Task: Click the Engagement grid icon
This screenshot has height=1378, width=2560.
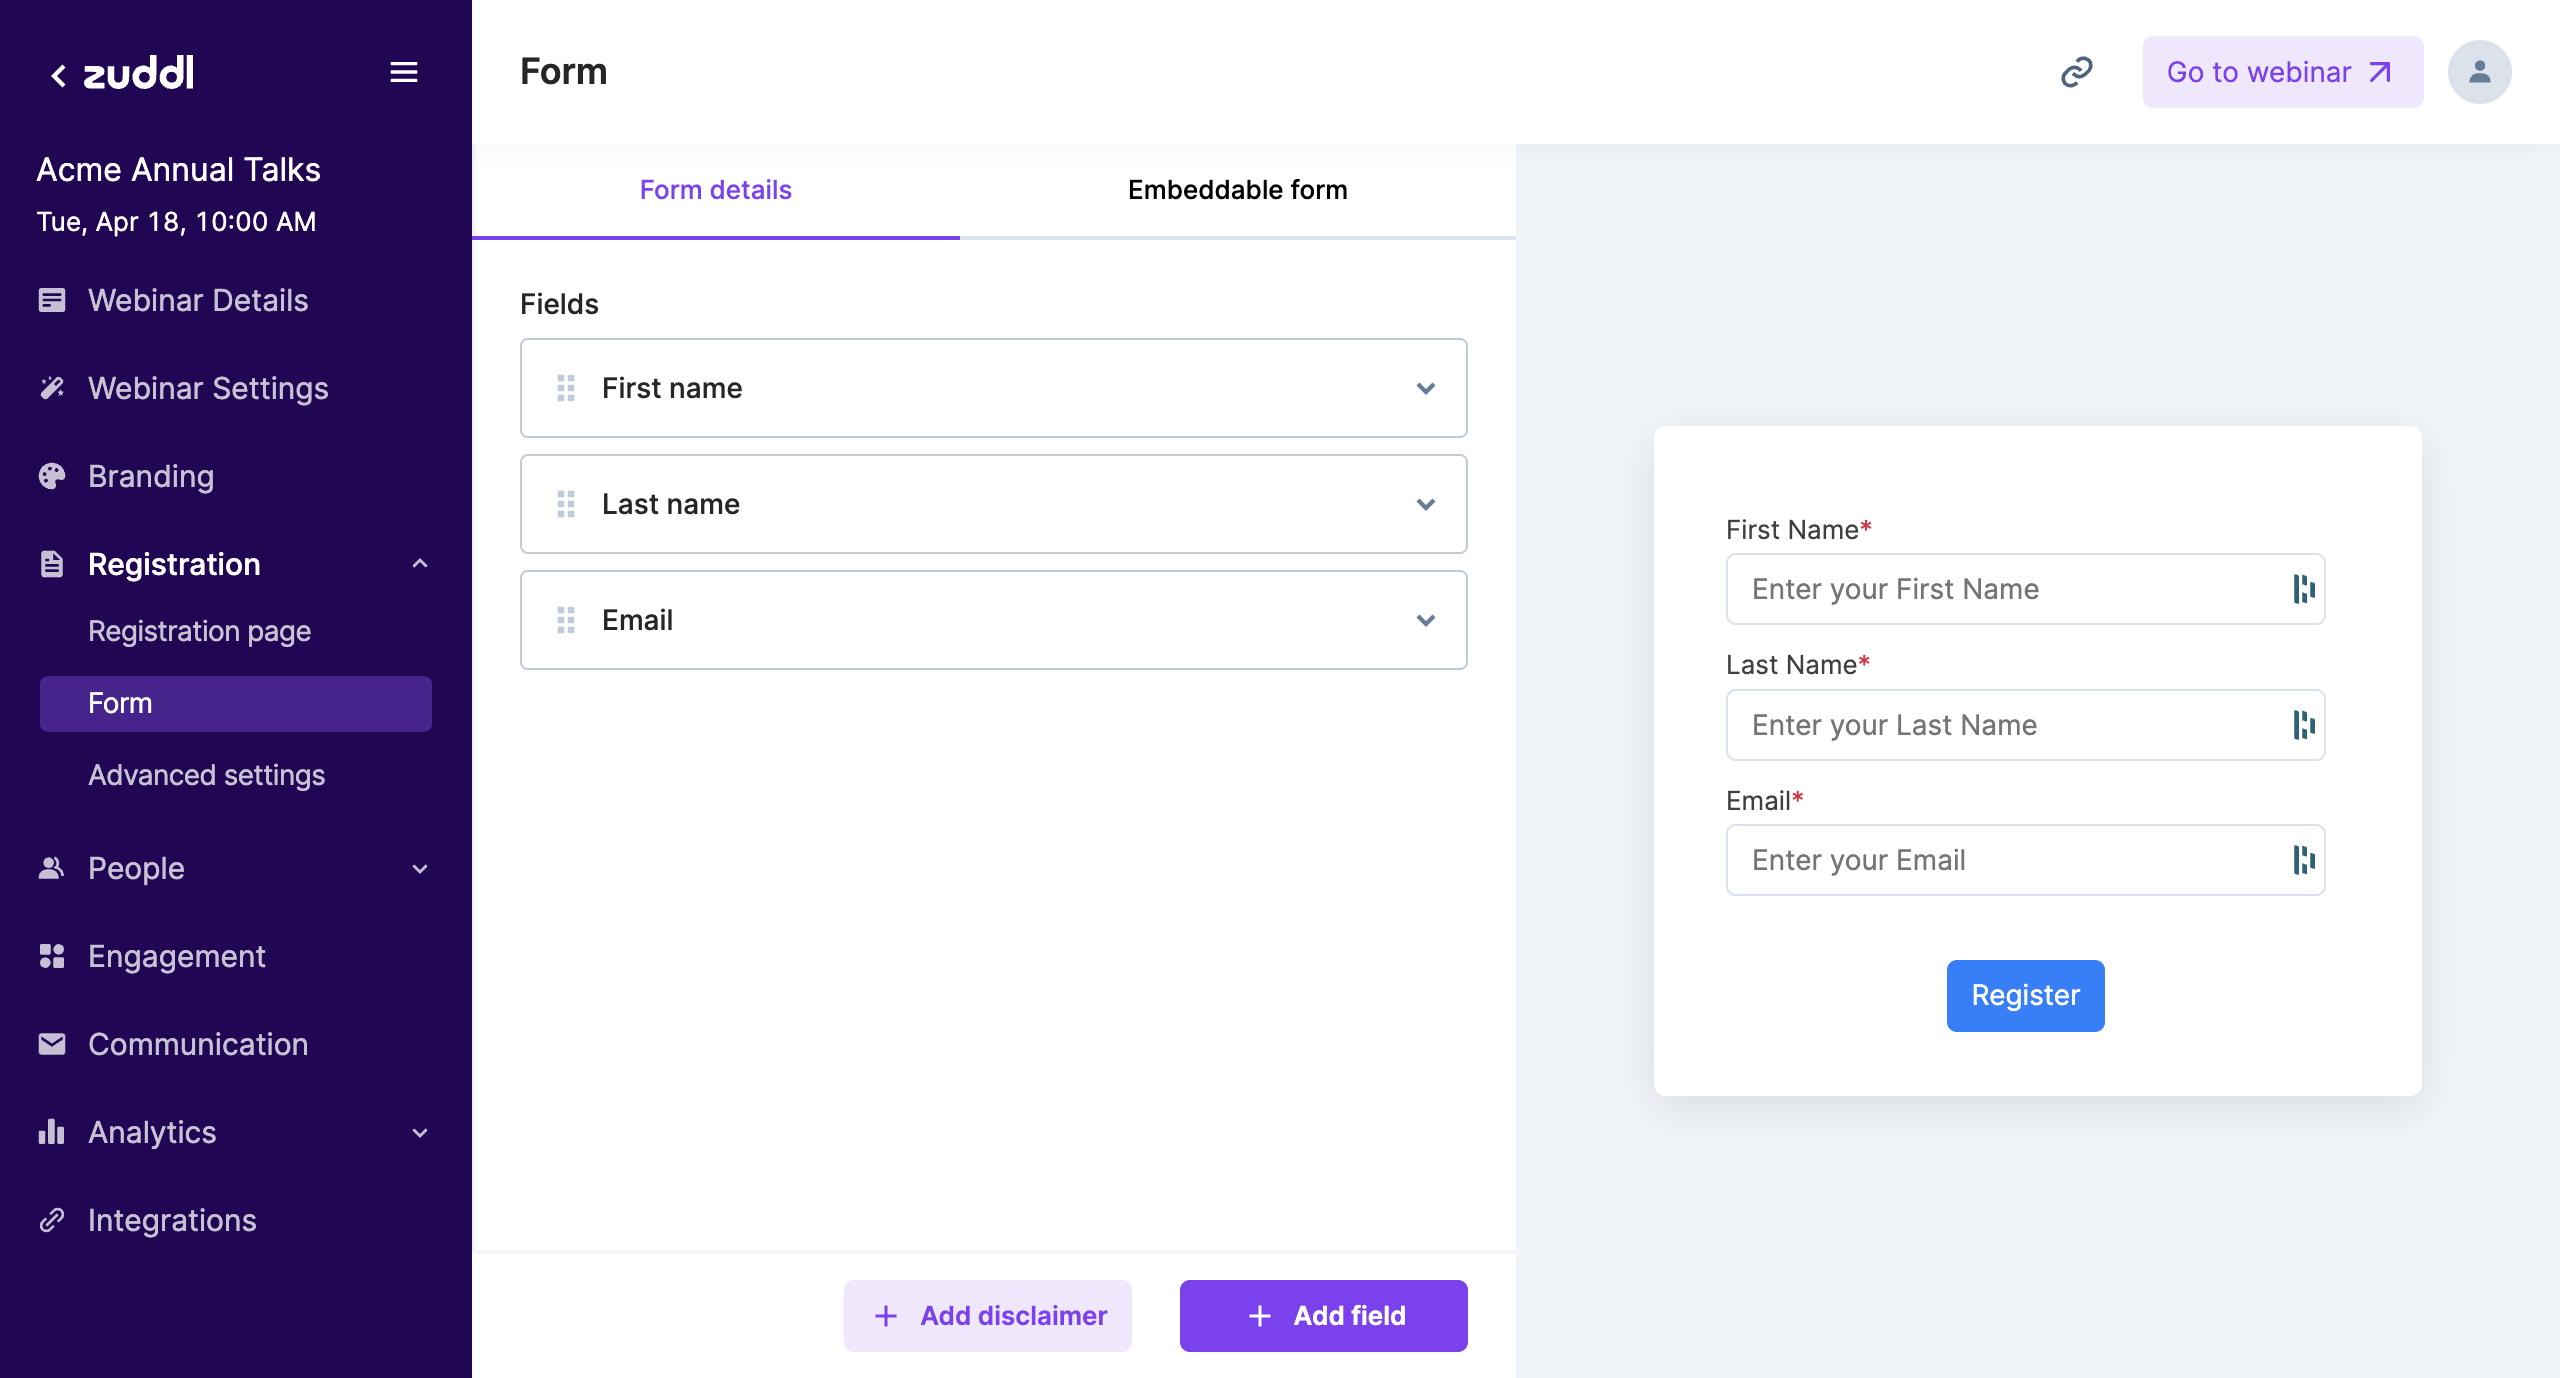Action: point(52,956)
